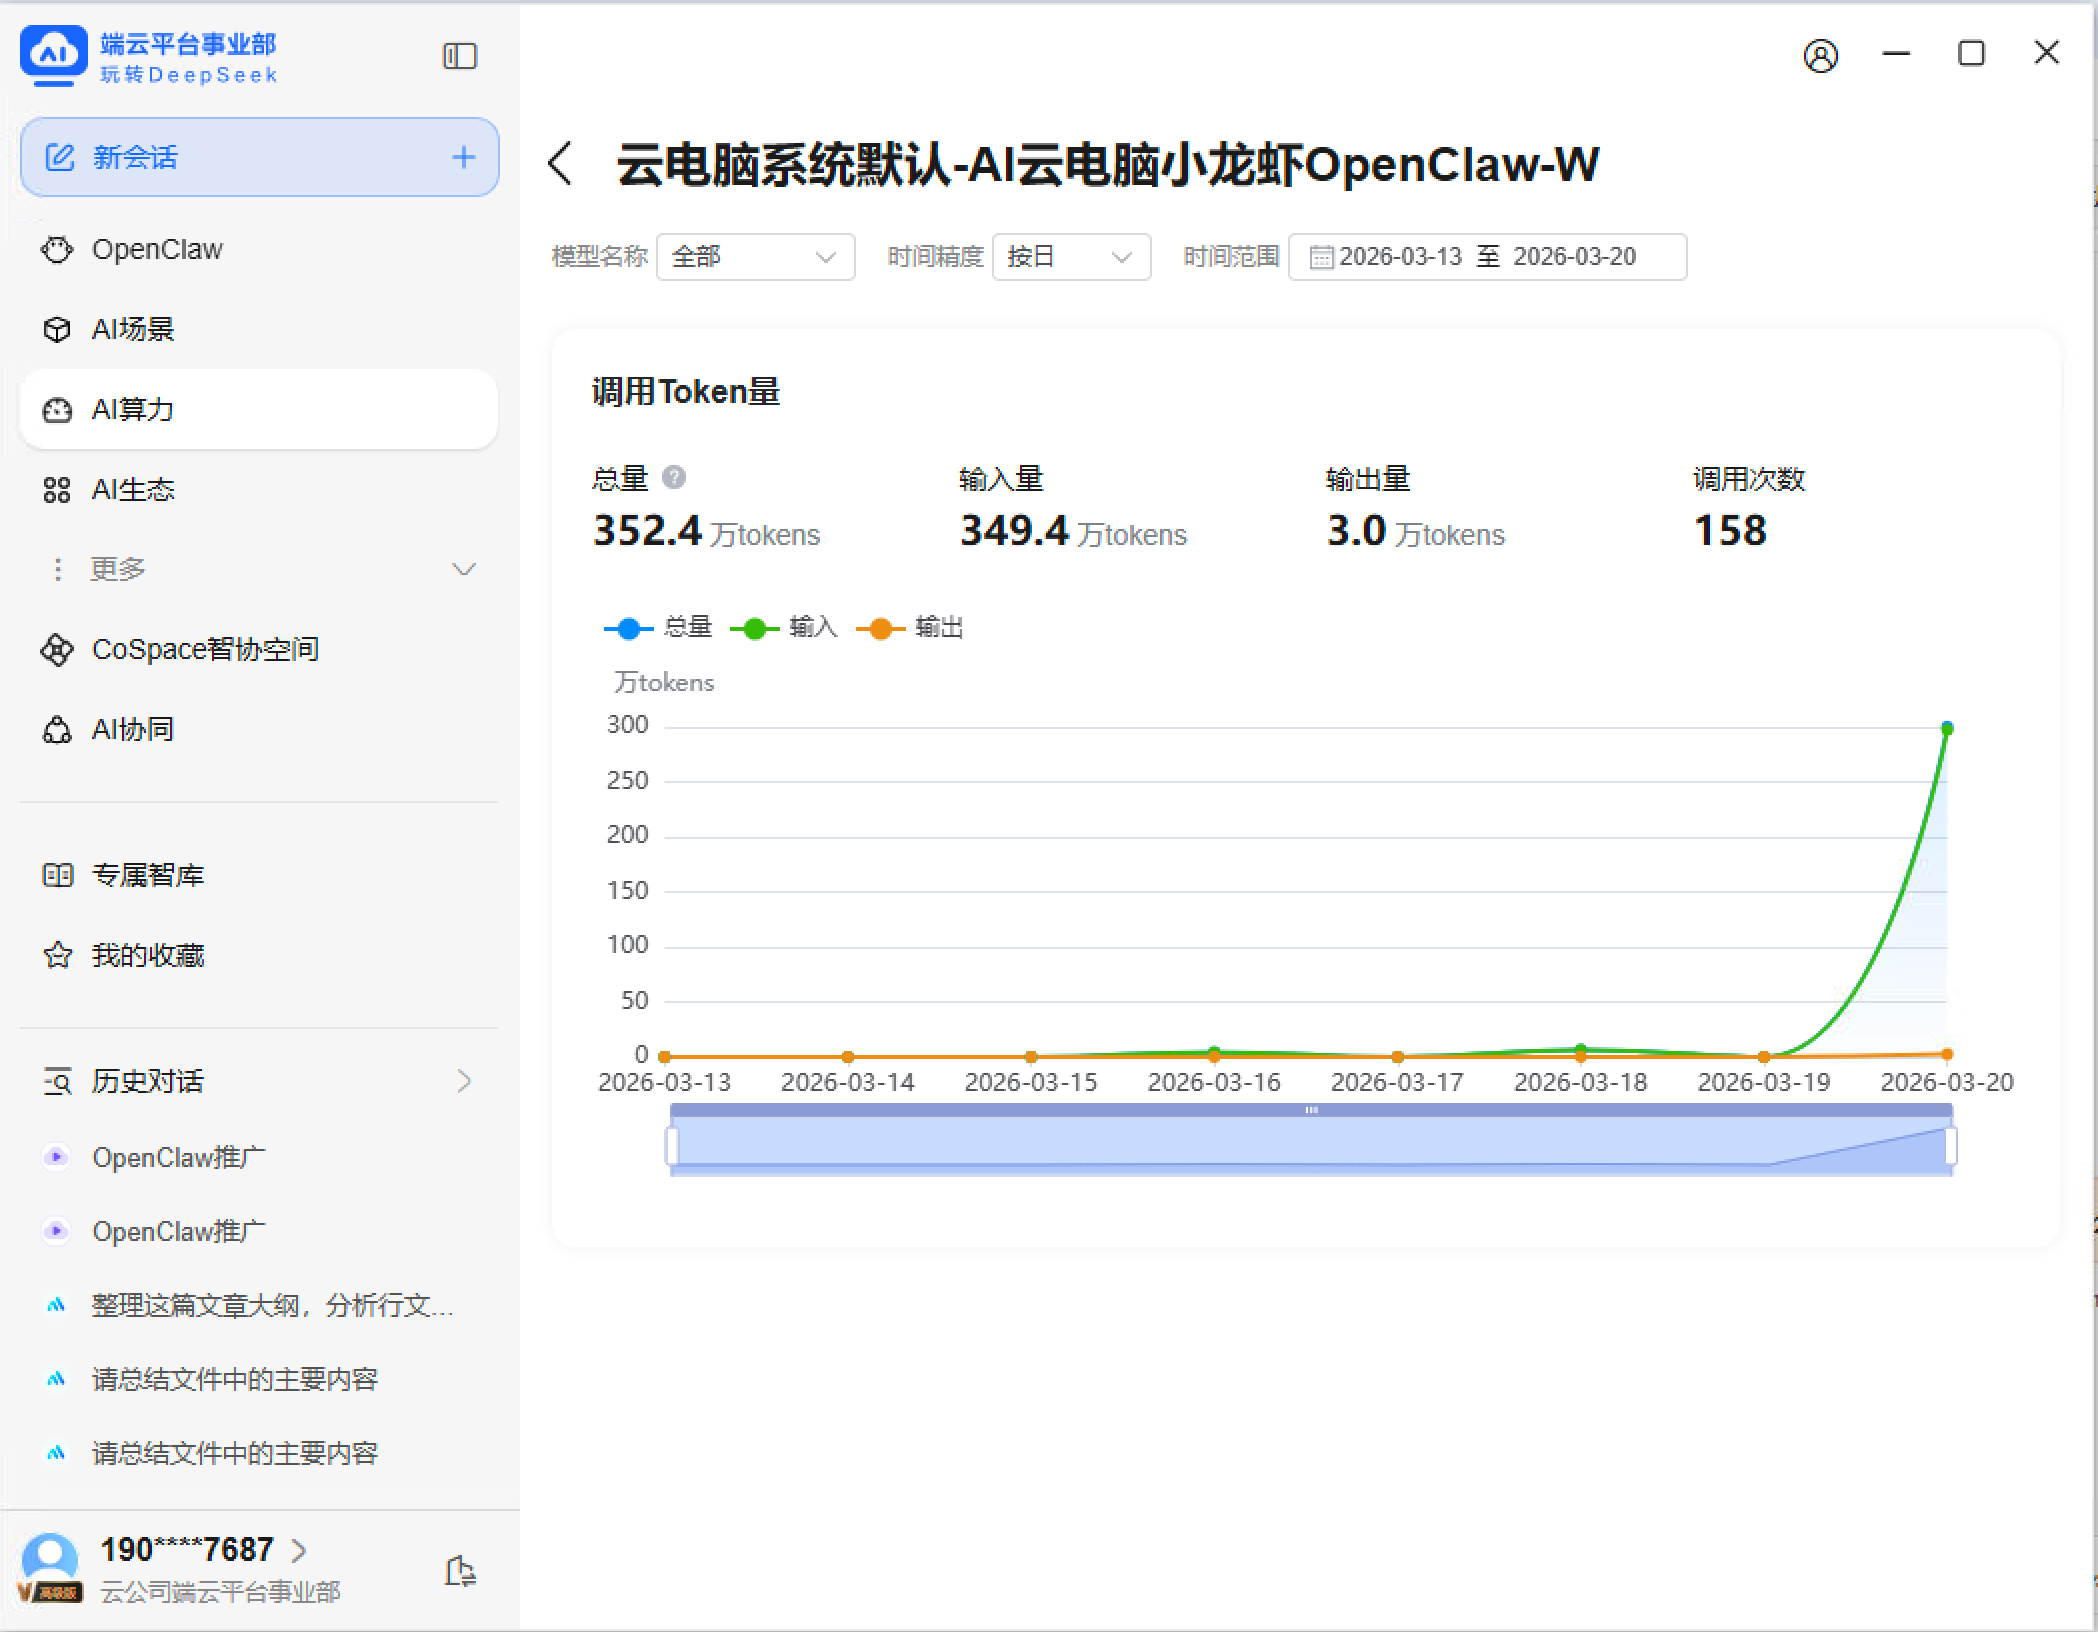Click the help icon next to 总量
Viewport: 2098px width, 1632px height.
coord(674,478)
